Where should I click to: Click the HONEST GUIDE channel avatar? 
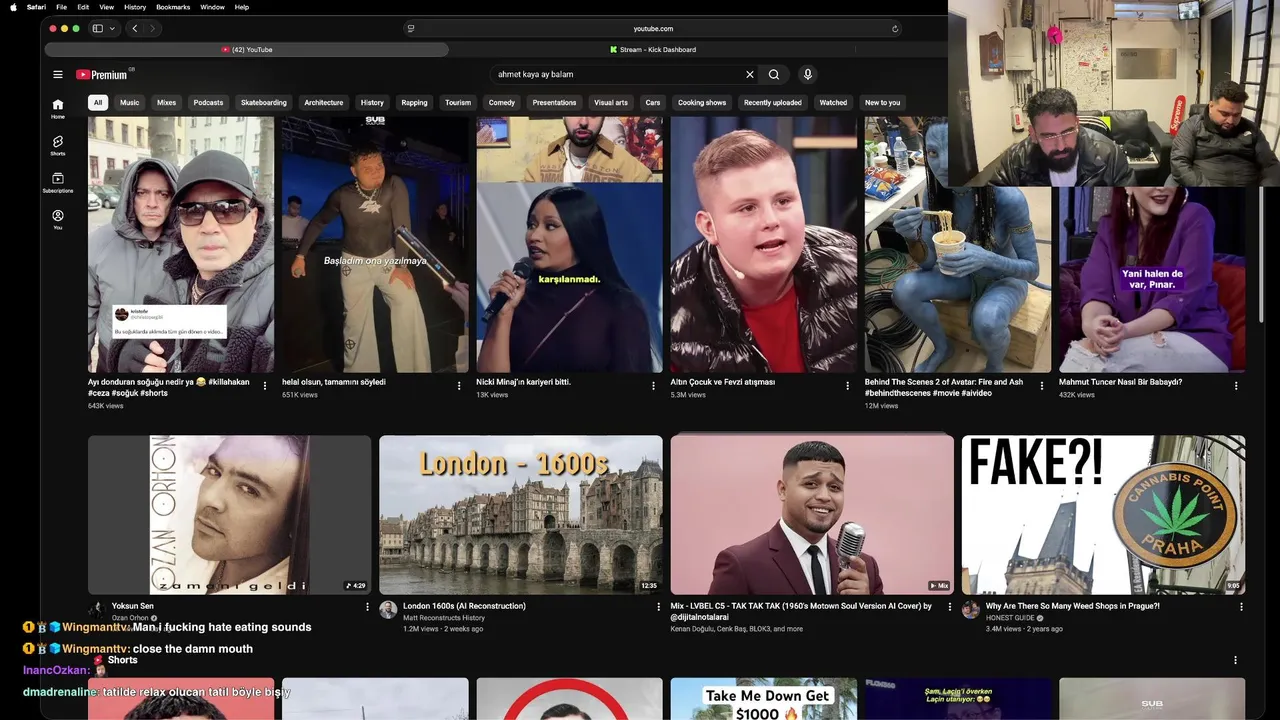(971, 610)
